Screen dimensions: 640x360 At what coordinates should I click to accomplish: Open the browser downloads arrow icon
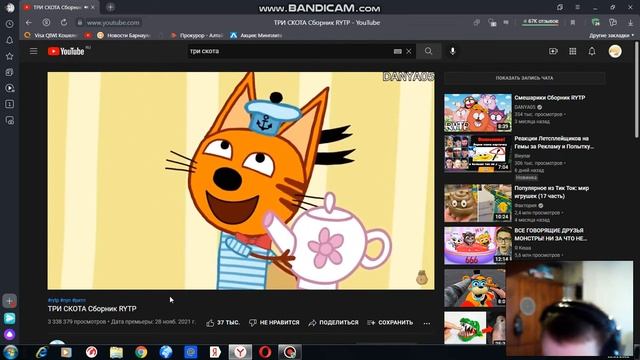coord(631,22)
